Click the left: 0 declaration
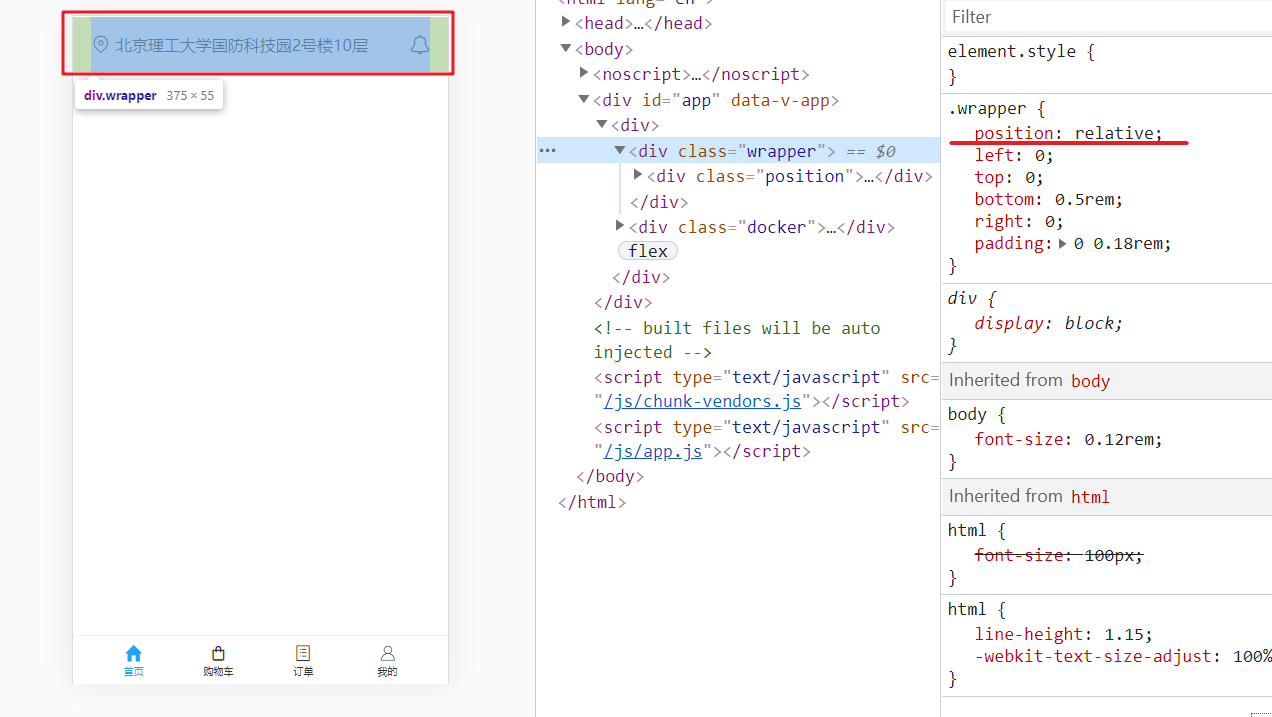 pyautogui.click(x=1014, y=155)
